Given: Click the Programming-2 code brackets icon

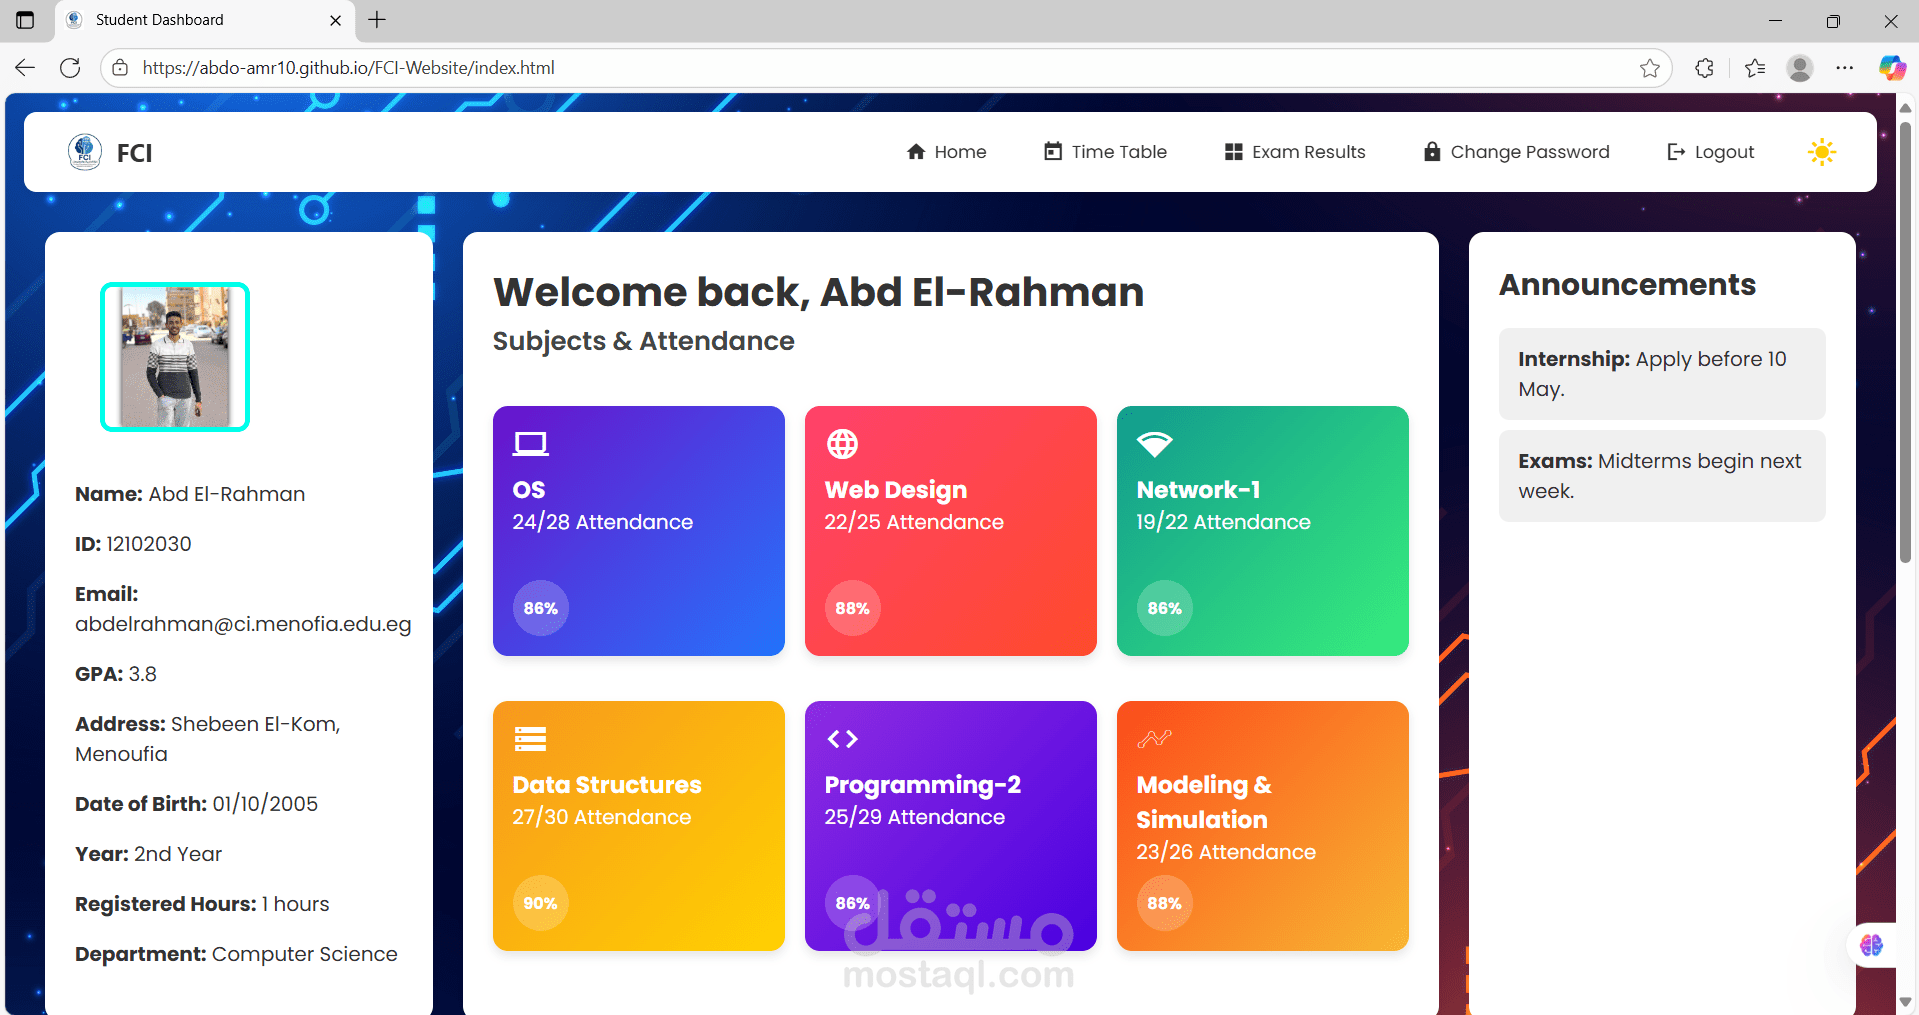Looking at the screenshot, I should (x=842, y=739).
